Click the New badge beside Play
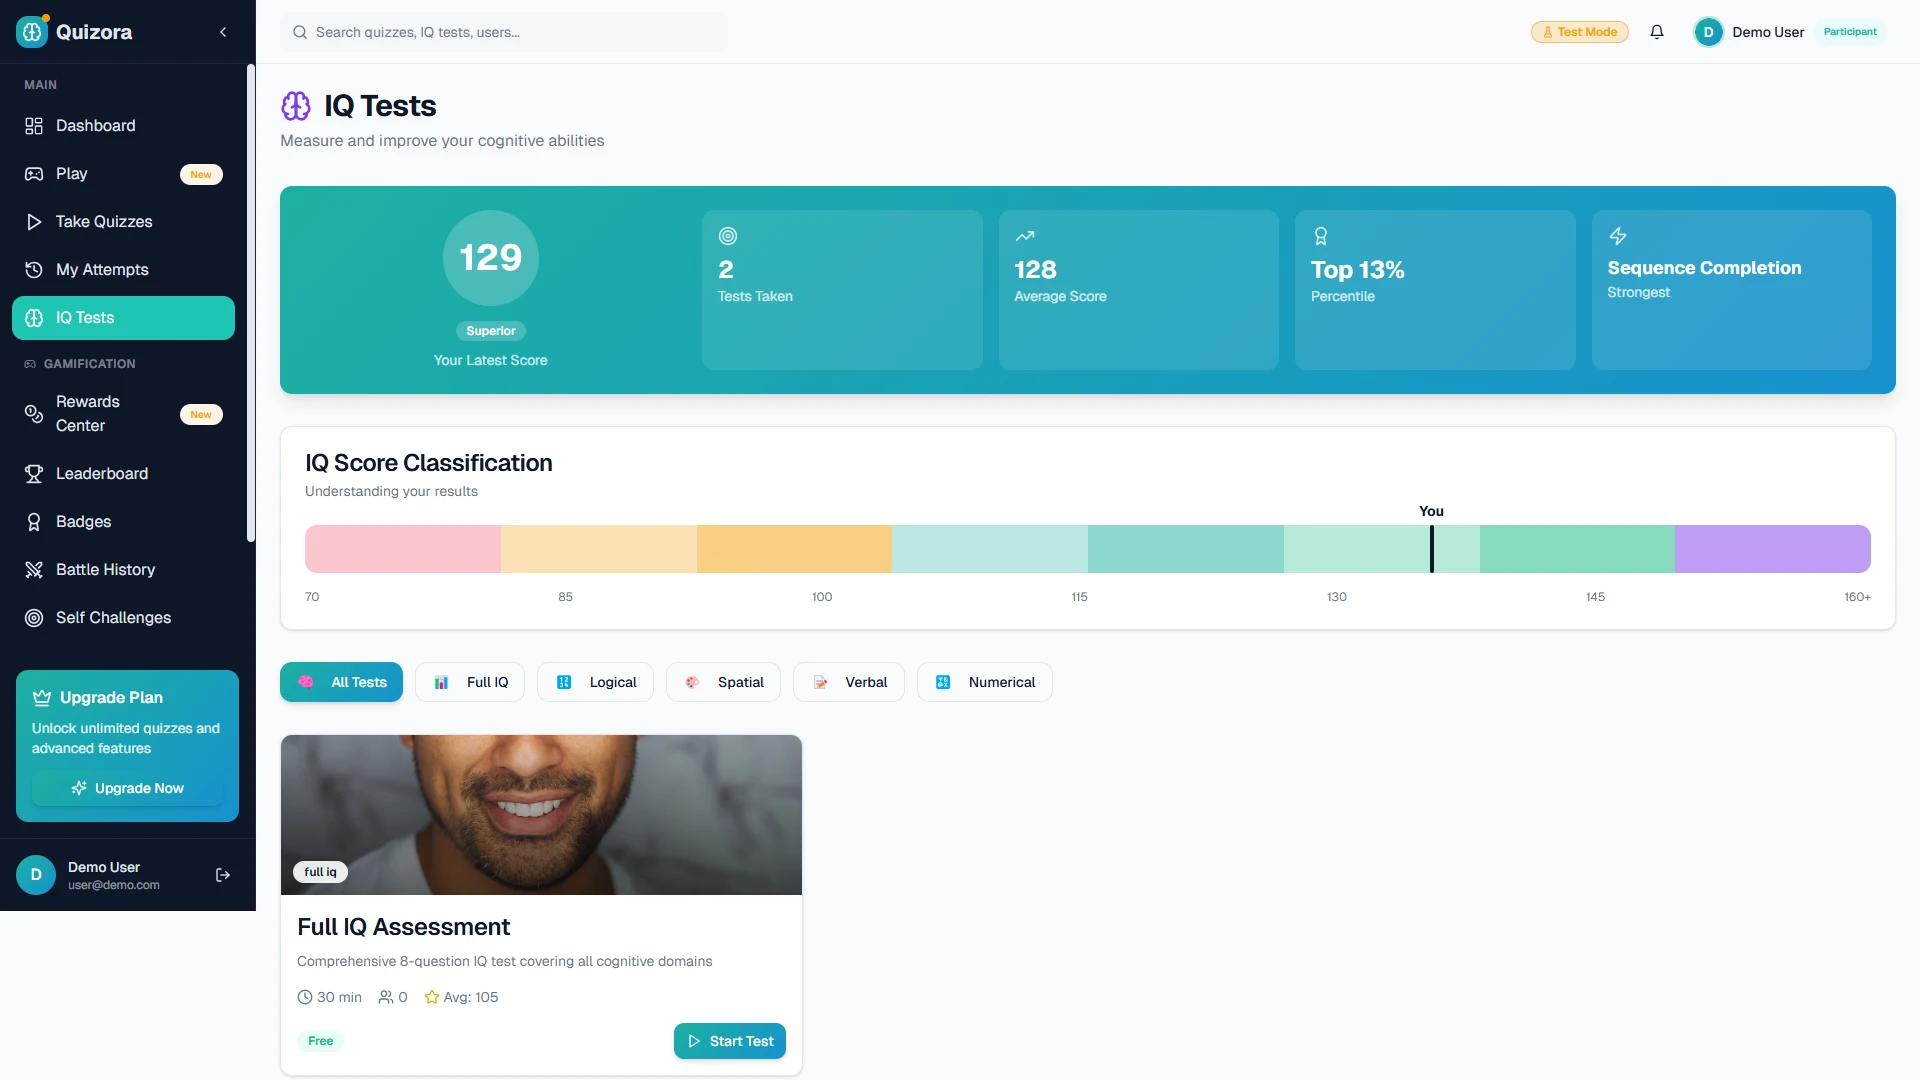This screenshot has width=1920, height=1080. (201, 175)
